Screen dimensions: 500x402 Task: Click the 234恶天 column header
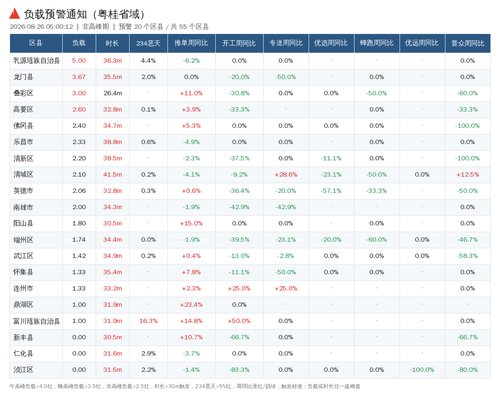click(148, 43)
